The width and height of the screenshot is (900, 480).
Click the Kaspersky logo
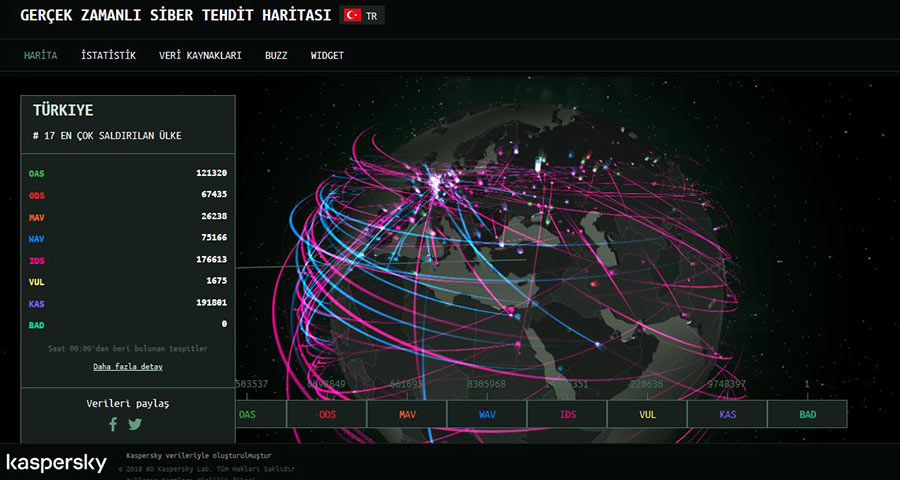coord(56,463)
